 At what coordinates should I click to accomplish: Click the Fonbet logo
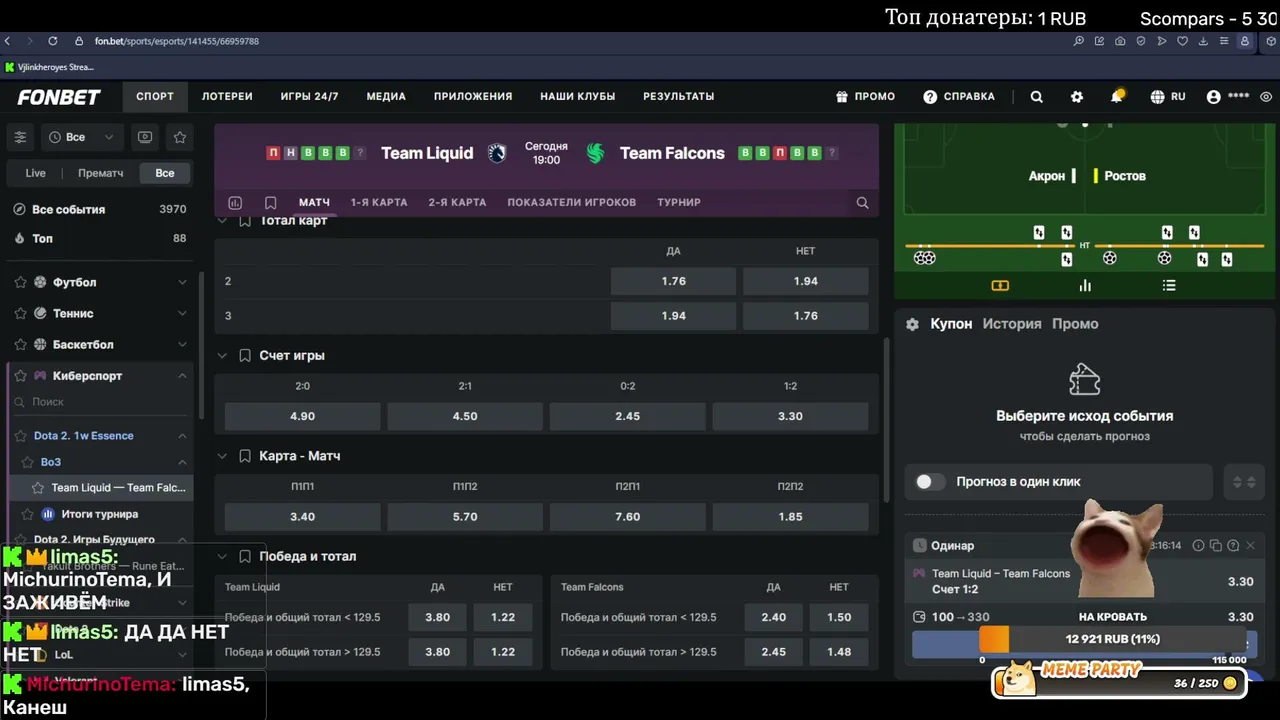point(59,97)
